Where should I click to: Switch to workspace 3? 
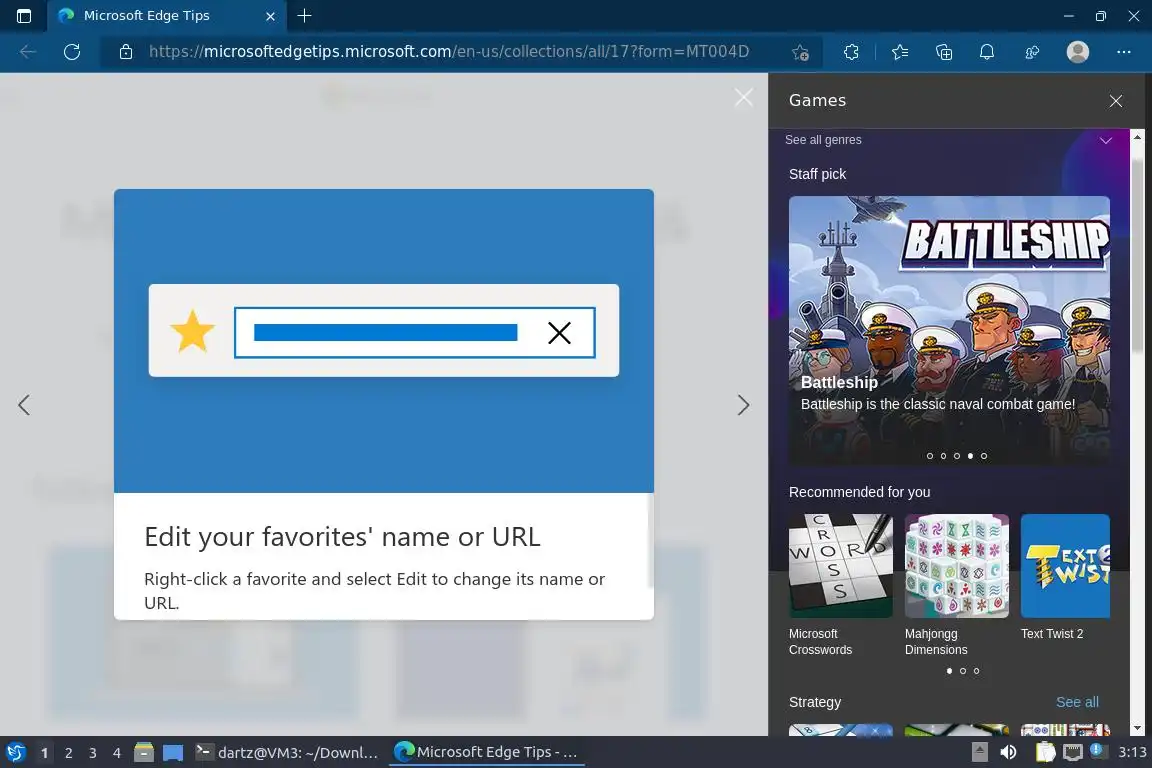click(93, 753)
